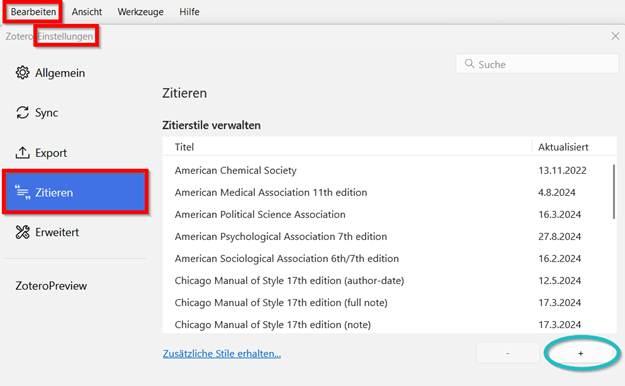This screenshot has width=625, height=386.
Task: Click the date 4.8.2024
Action: (557, 192)
